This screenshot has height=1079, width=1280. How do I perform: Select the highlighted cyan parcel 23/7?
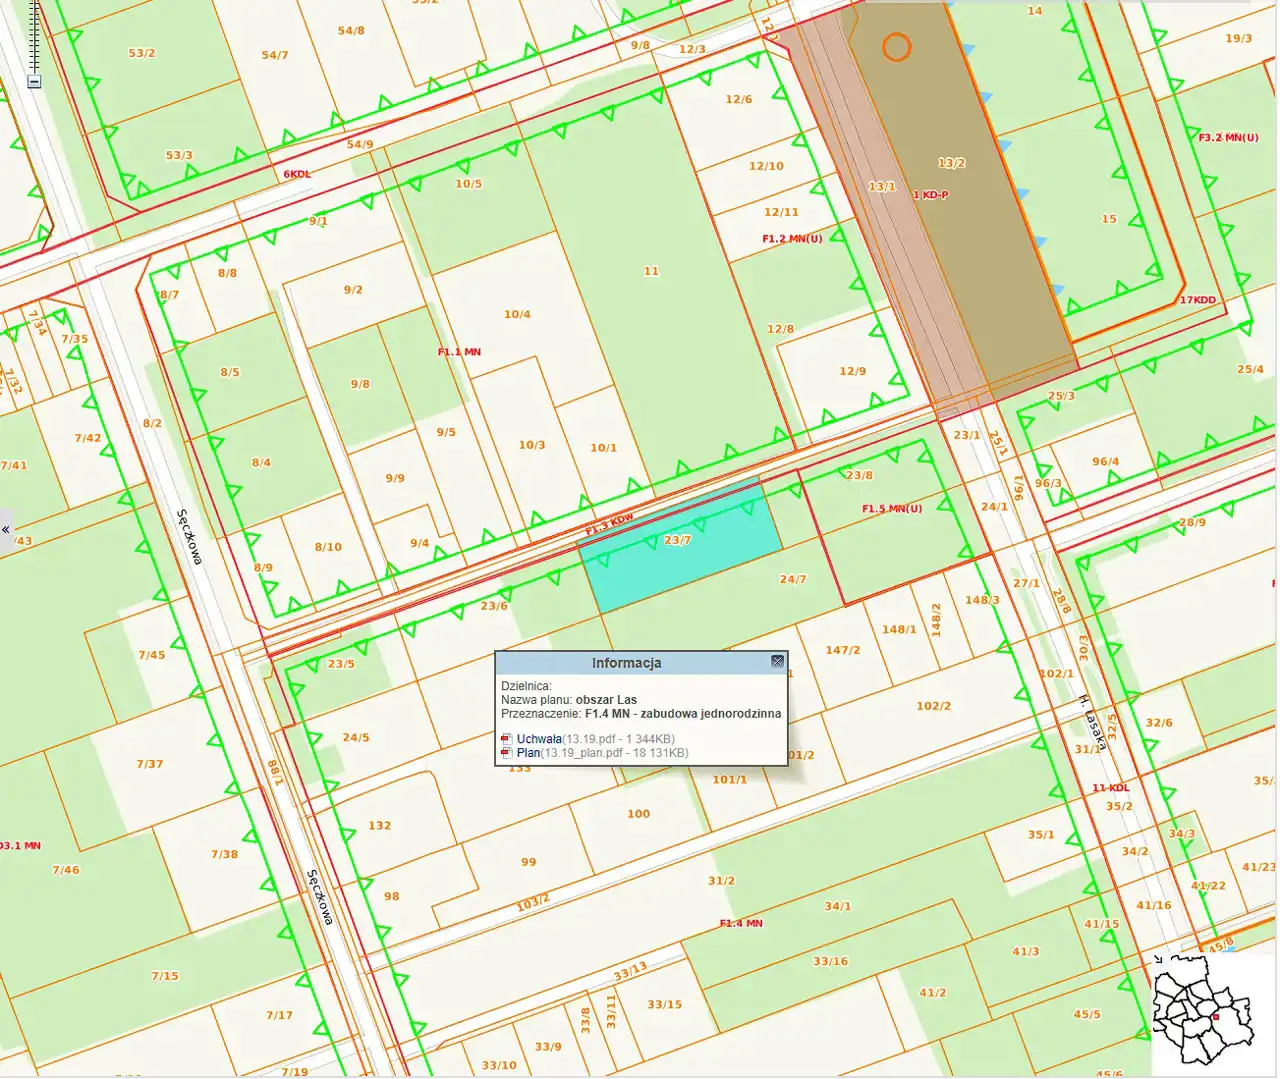[681, 545]
